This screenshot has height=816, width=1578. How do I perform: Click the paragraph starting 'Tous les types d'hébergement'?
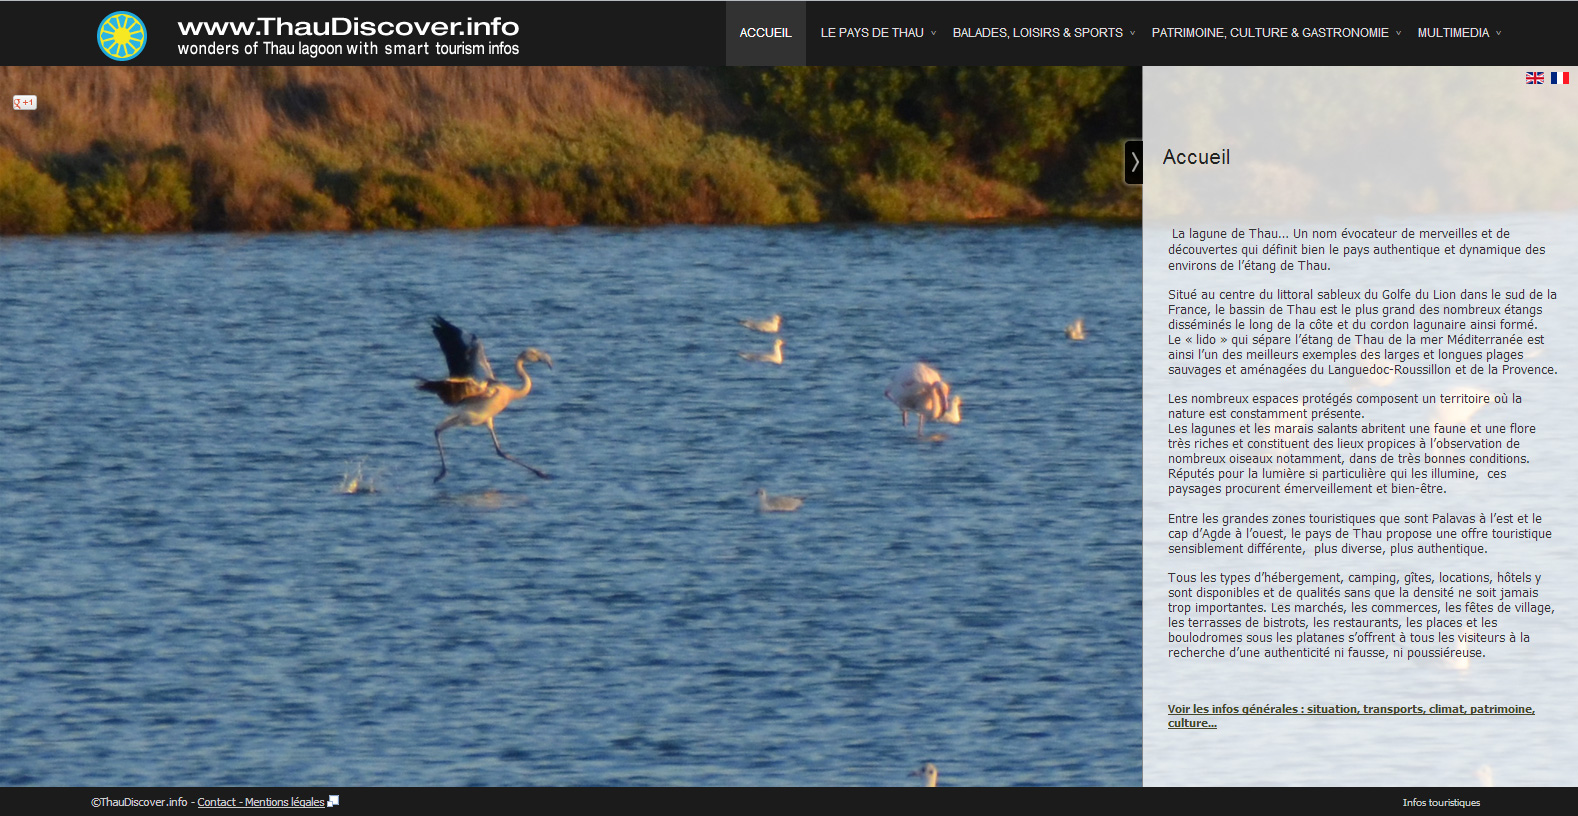coord(1361,615)
